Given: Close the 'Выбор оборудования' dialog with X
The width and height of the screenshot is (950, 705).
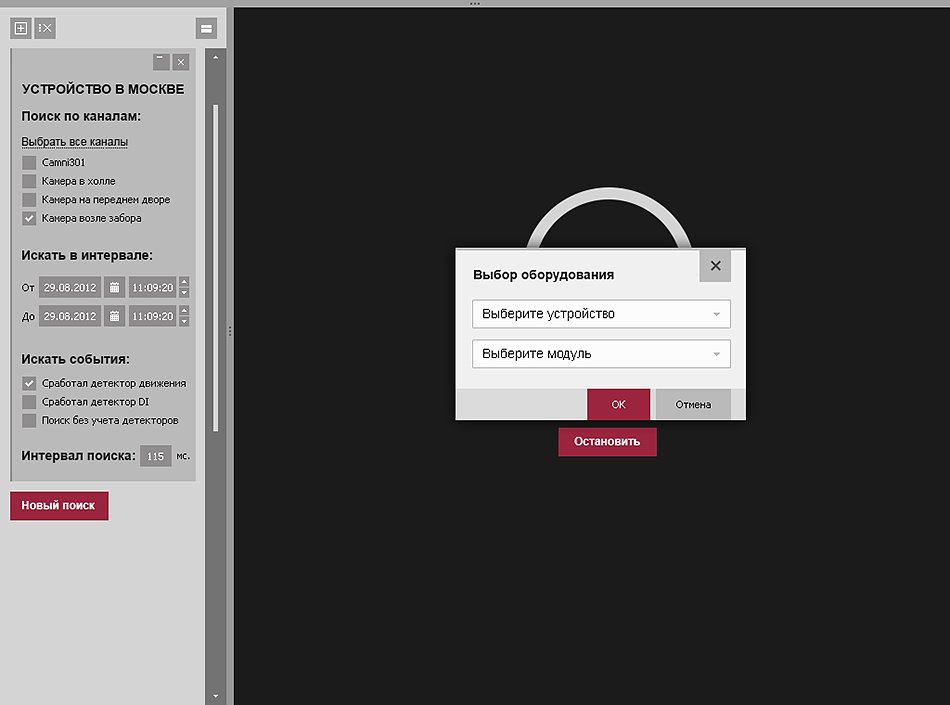Looking at the screenshot, I should point(715,266).
